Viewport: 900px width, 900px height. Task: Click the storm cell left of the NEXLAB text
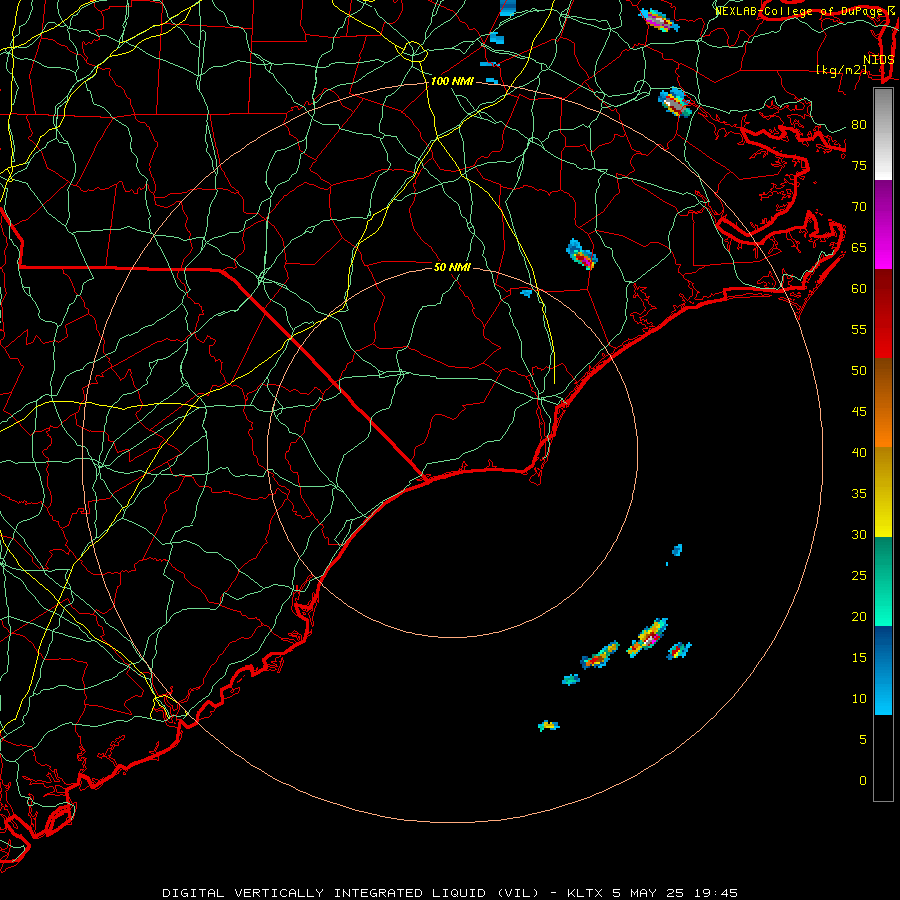pyautogui.click(x=659, y=20)
